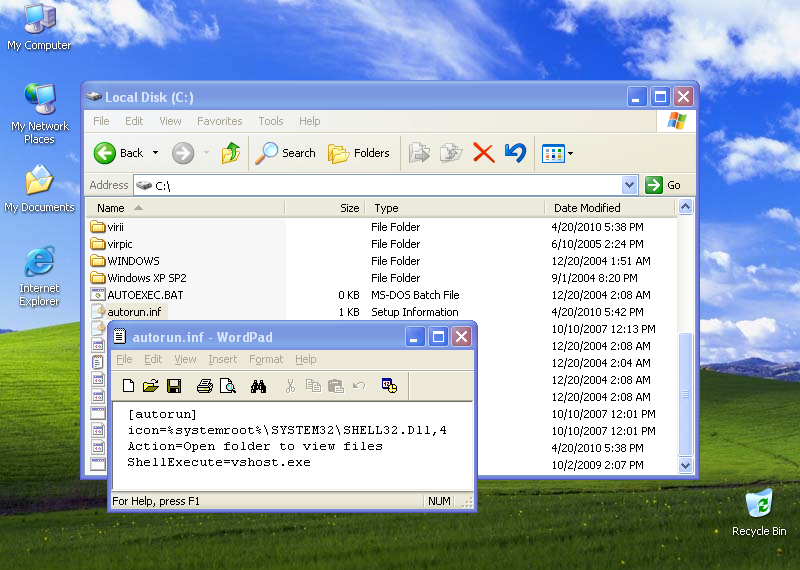This screenshot has height=570, width=800.
Task: Save the document via WordPad's floppy icon
Action: 174,386
